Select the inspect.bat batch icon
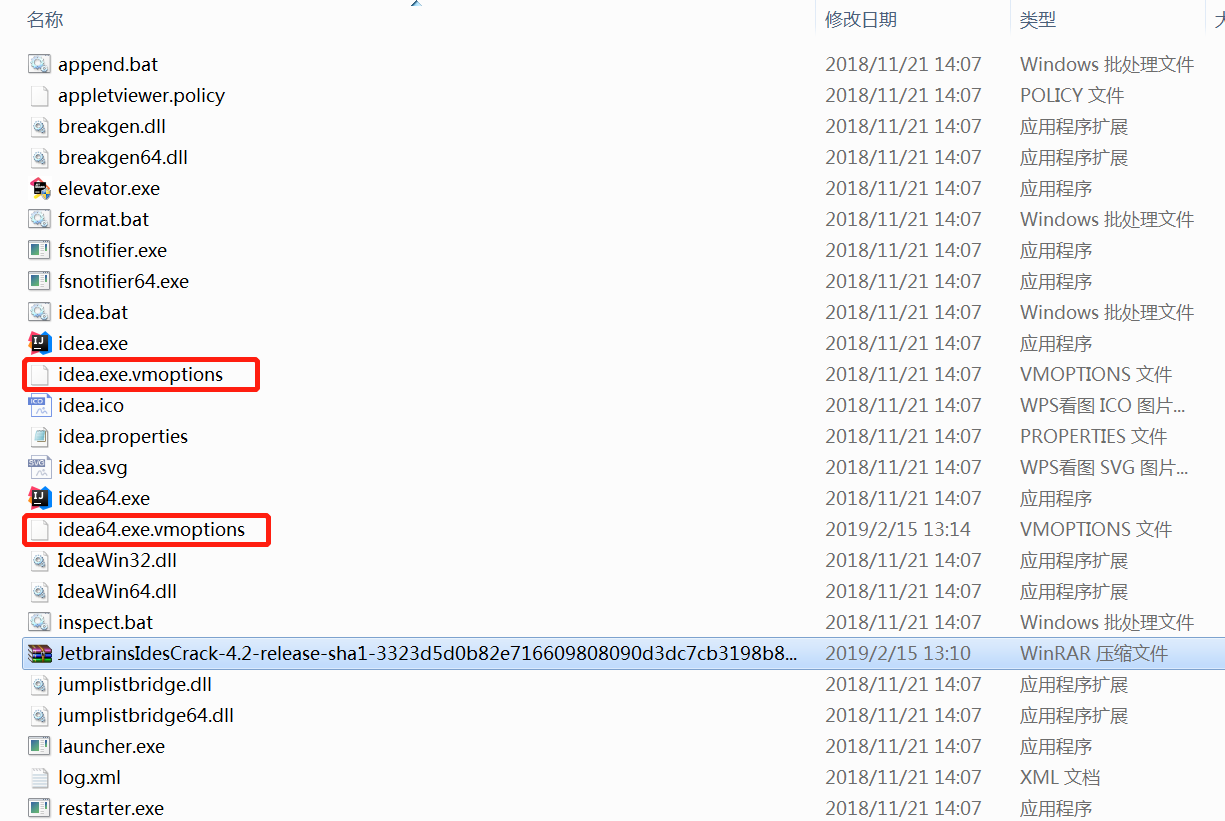This screenshot has width=1225, height=821. (x=40, y=622)
